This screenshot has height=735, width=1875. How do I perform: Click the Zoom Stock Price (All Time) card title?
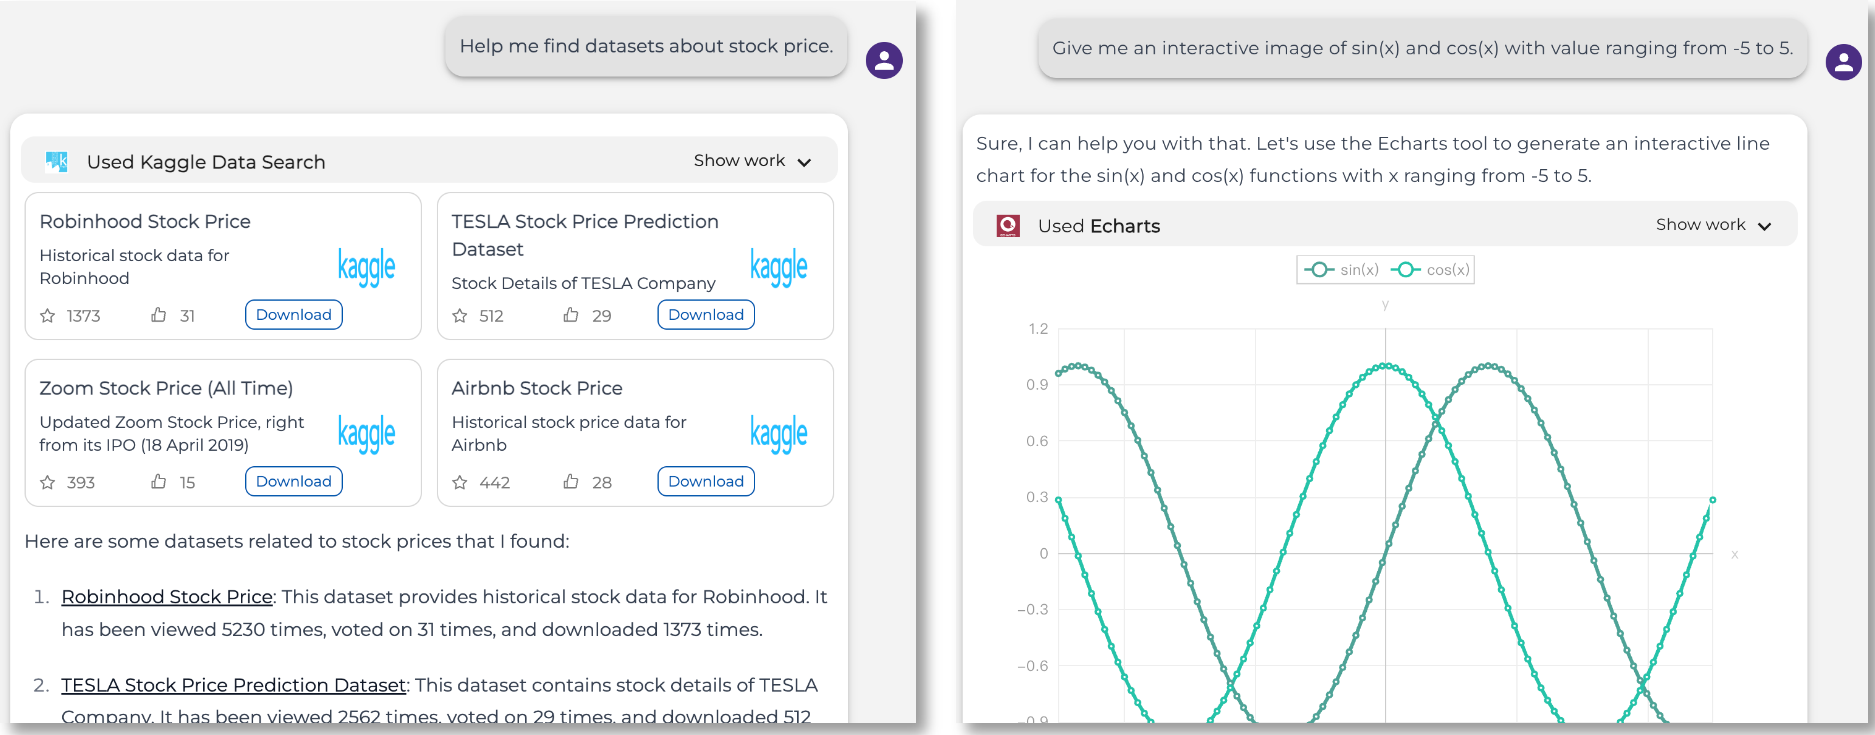[166, 388]
